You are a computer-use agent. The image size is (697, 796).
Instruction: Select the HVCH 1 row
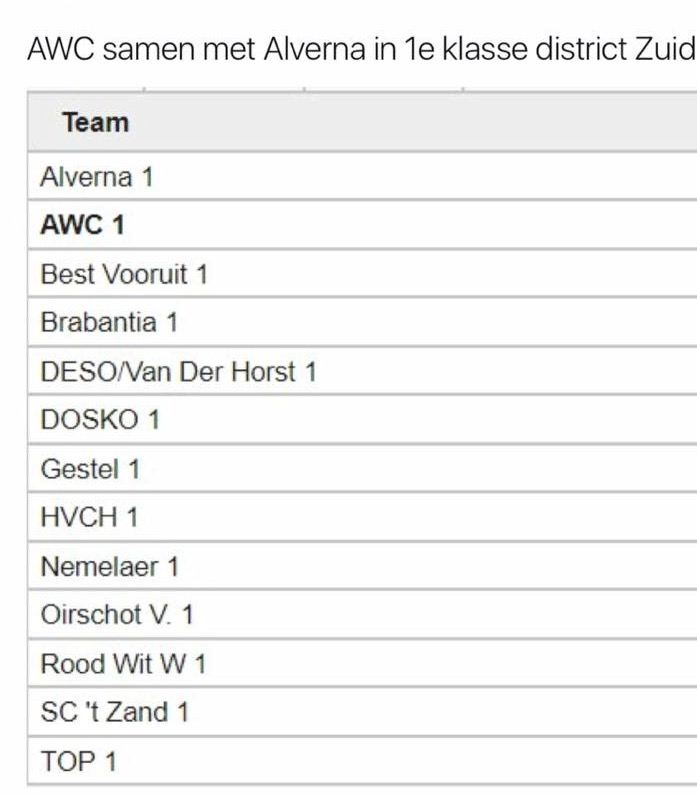coord(89,517)
